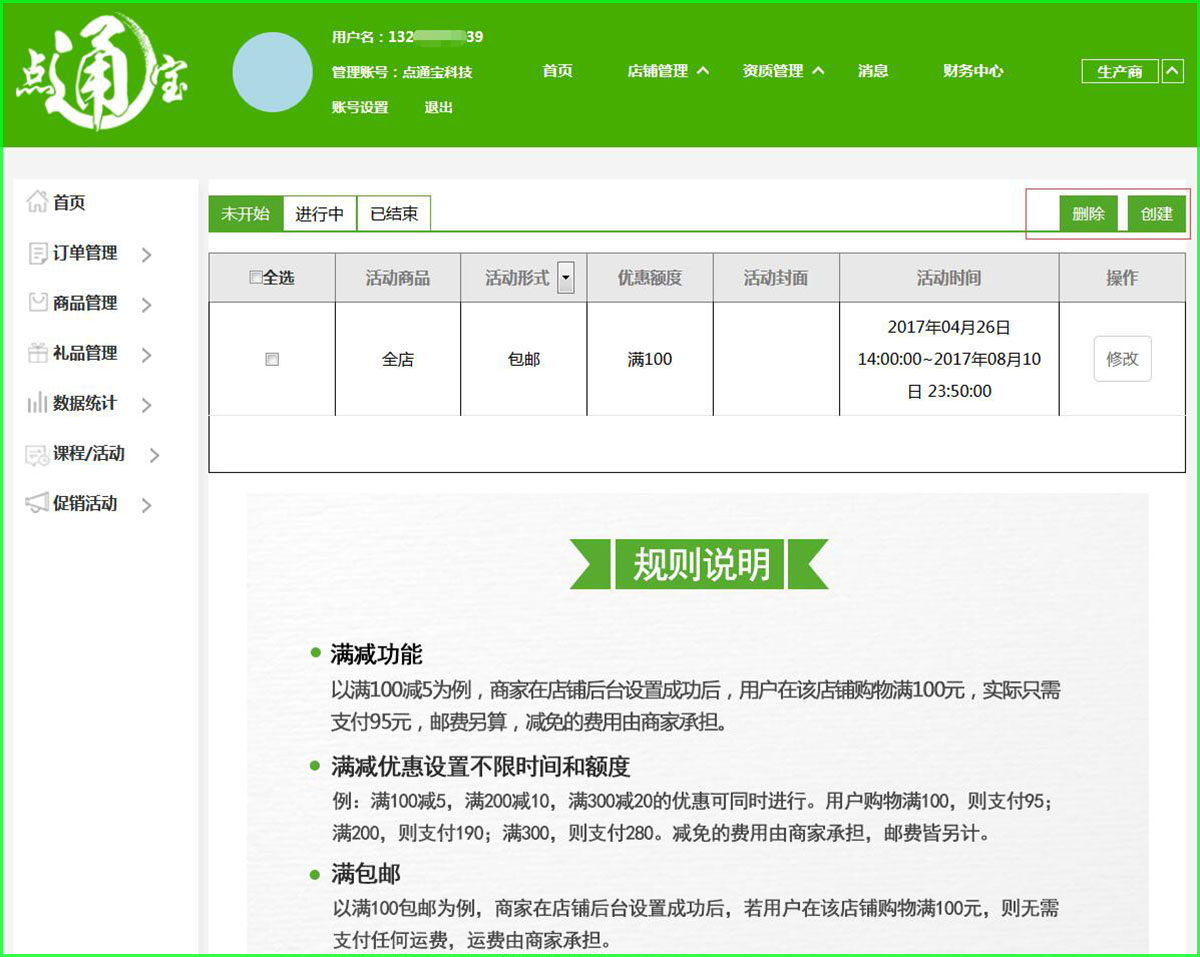This screenshot has height=957, width=1200.
Task: Switch to the 进行中 tab
Action: (320, 214)
